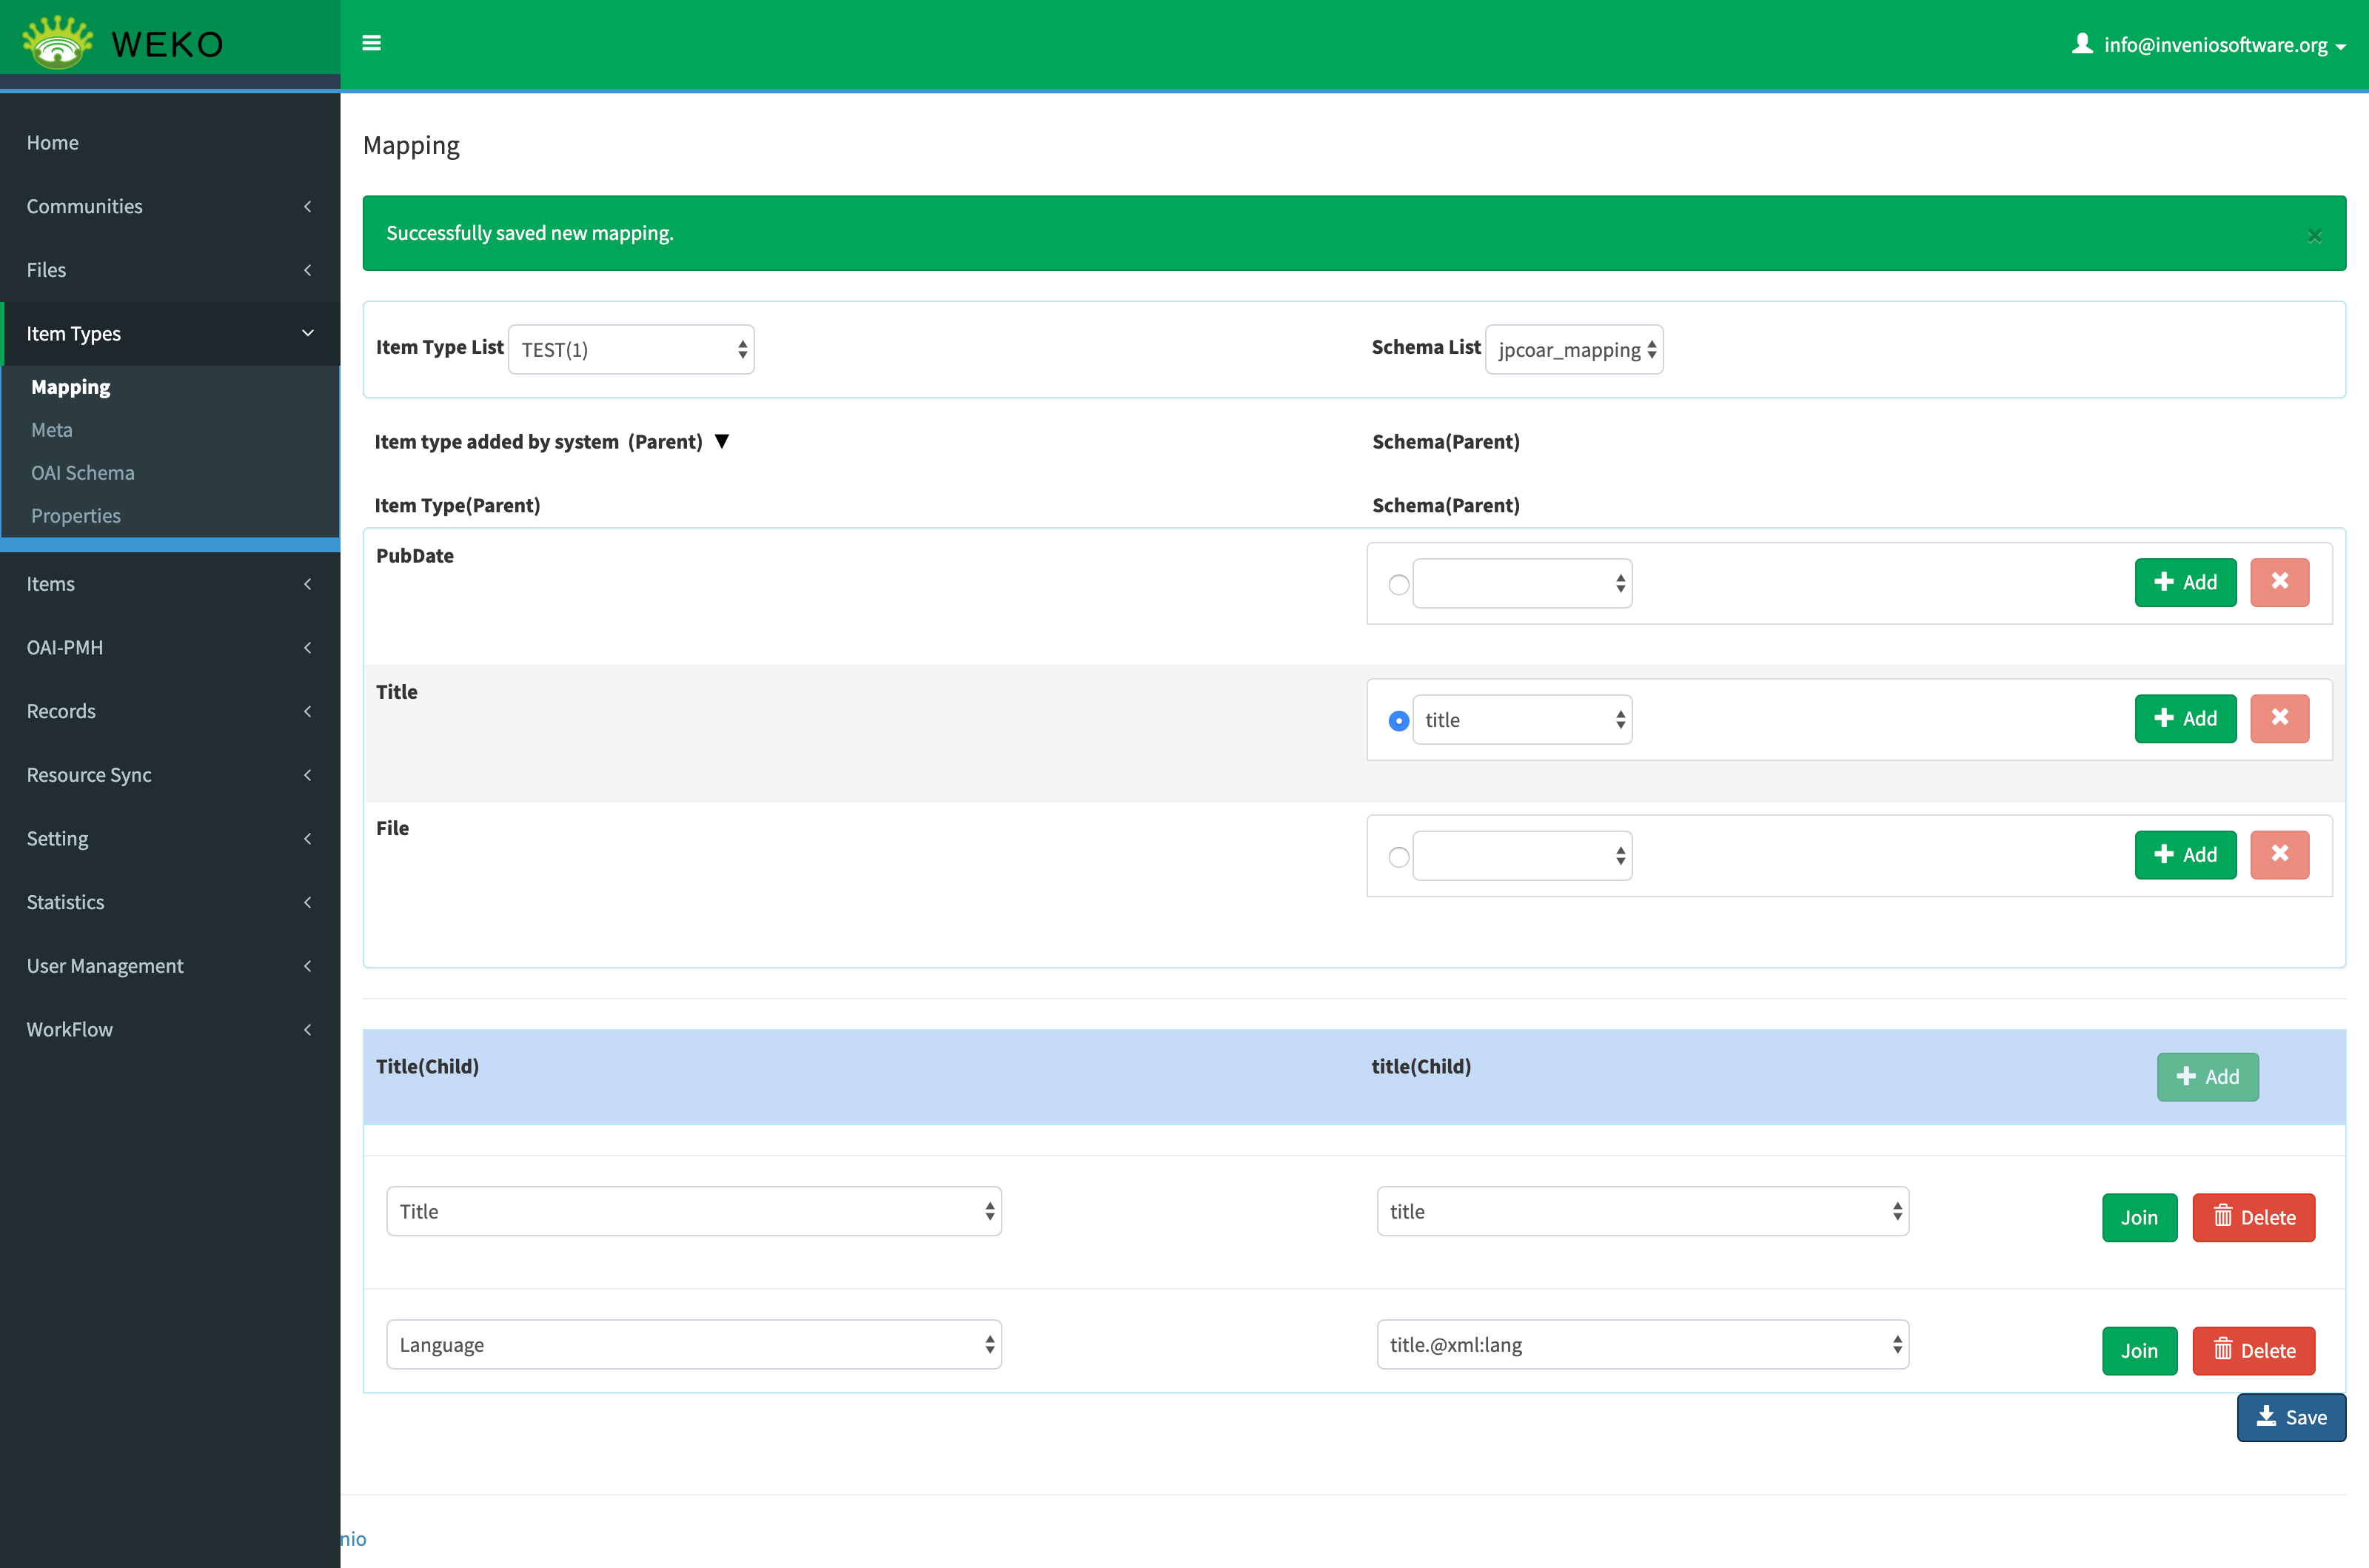The image size is (2369, 1568).
Task: Click the hamburger menu icon
Action: (x=371, y=43)
